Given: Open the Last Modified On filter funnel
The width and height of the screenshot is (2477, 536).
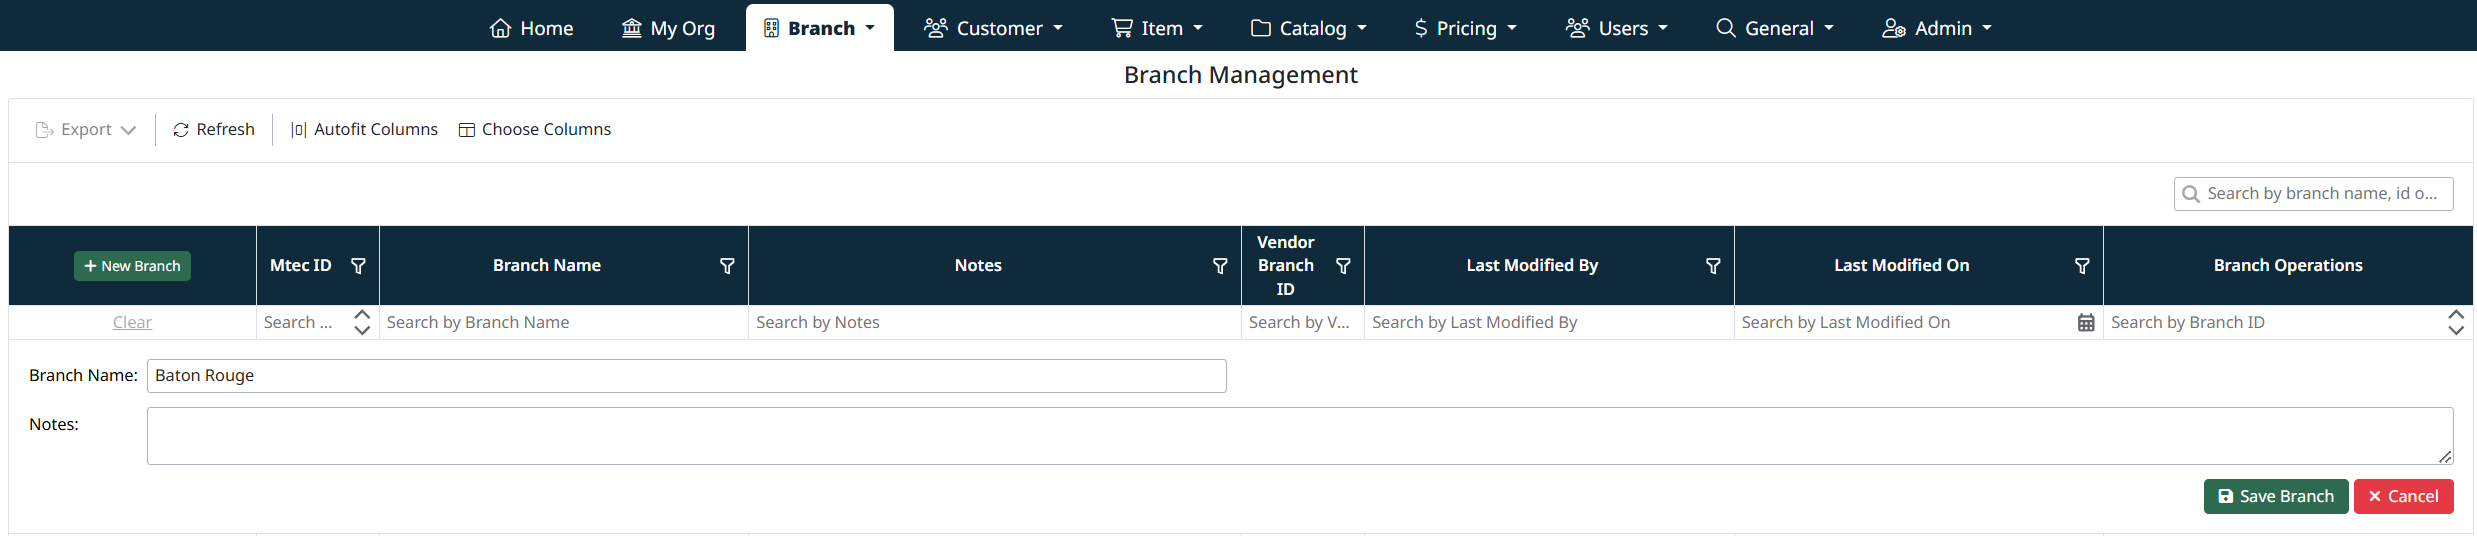Looking at the screenshot, I should tap(2082, 266).
